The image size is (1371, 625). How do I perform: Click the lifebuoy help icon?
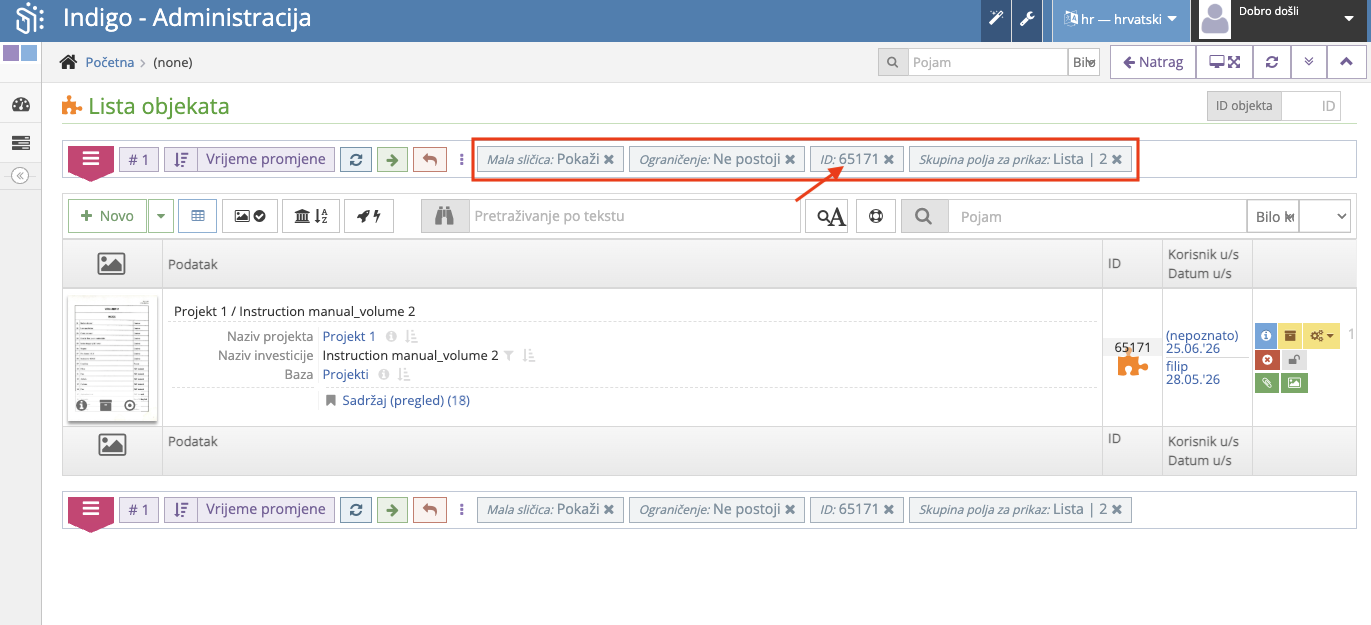click(x=876, y=216)
